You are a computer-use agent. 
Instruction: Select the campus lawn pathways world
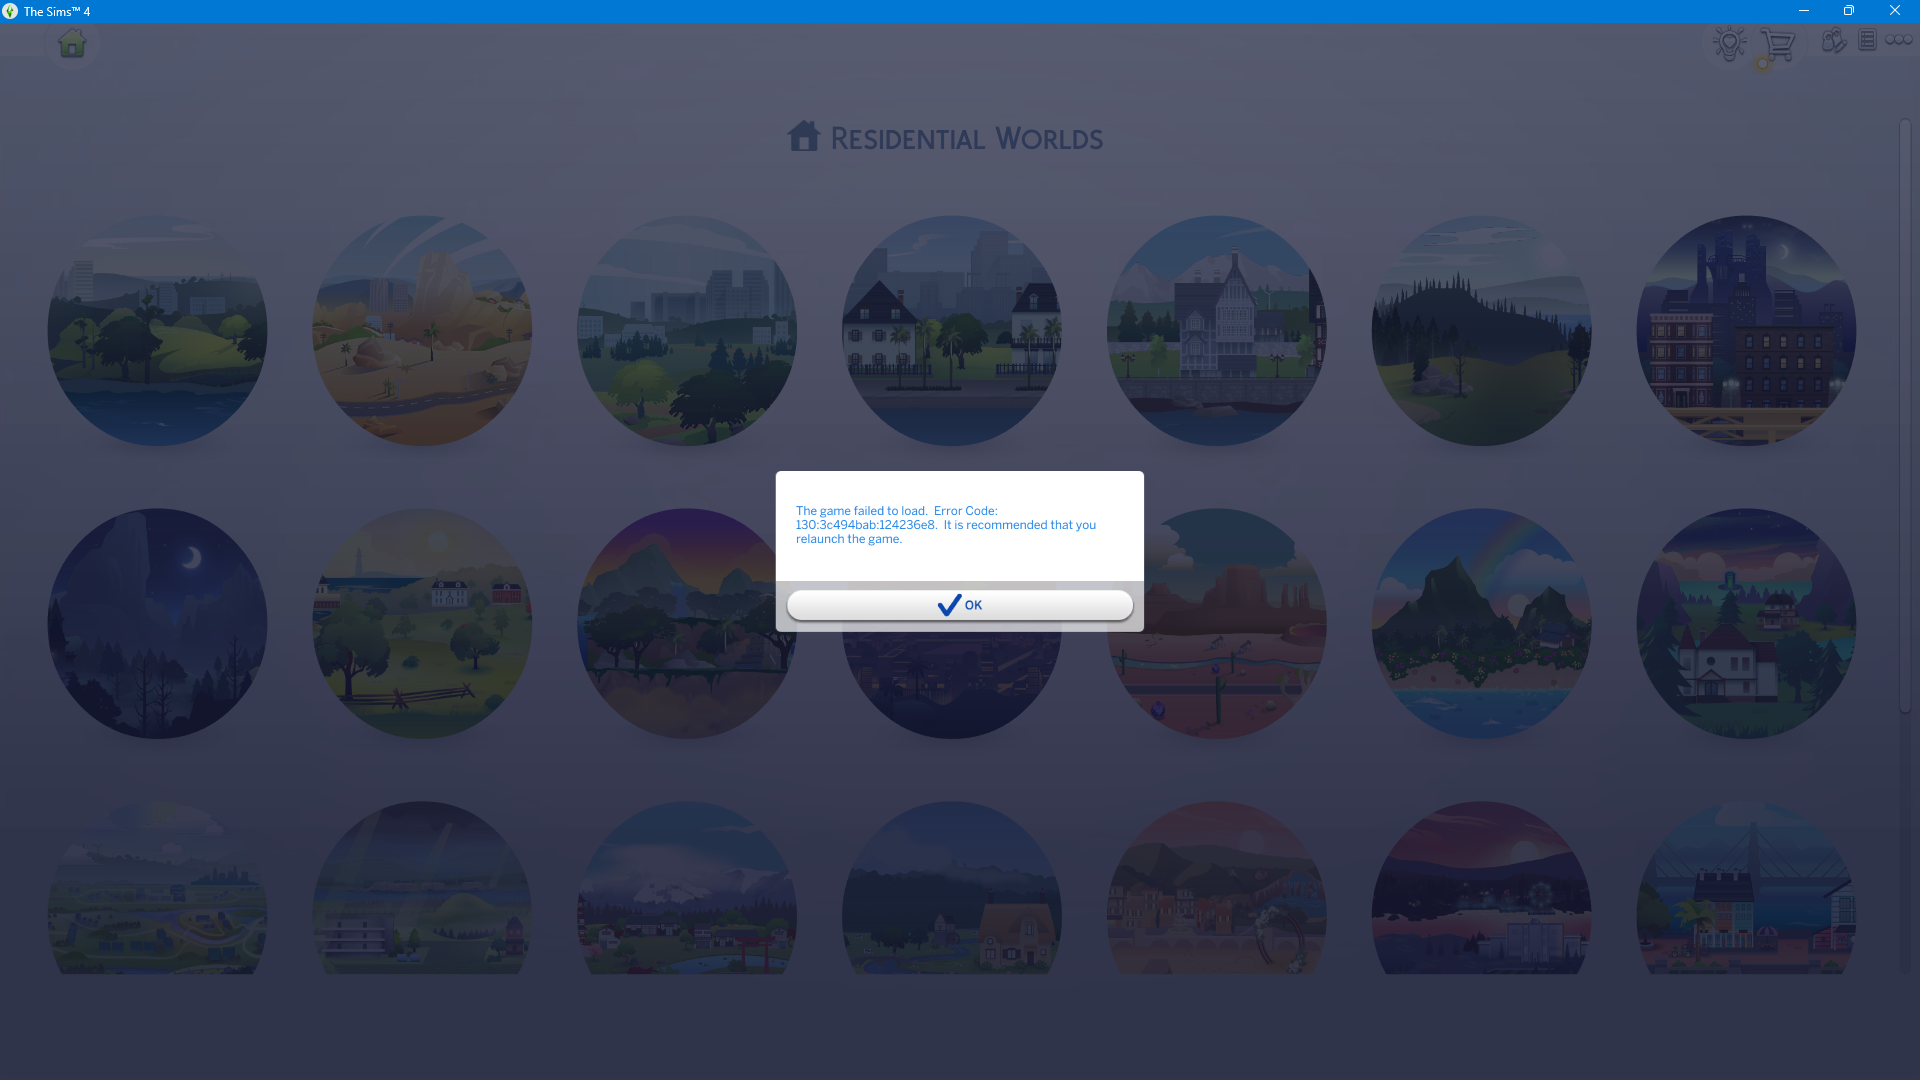pyautogui.click(x=157, y=888)
